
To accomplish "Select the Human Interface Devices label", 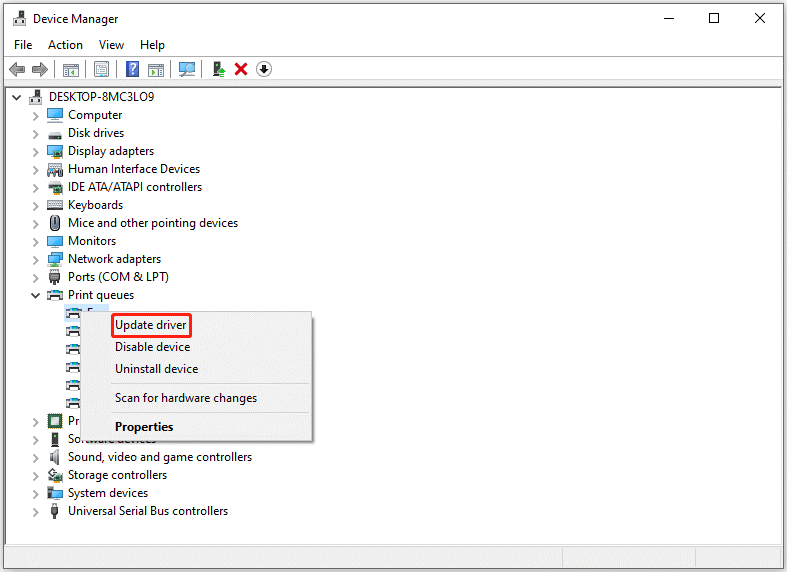I will (x=134, y=169).
